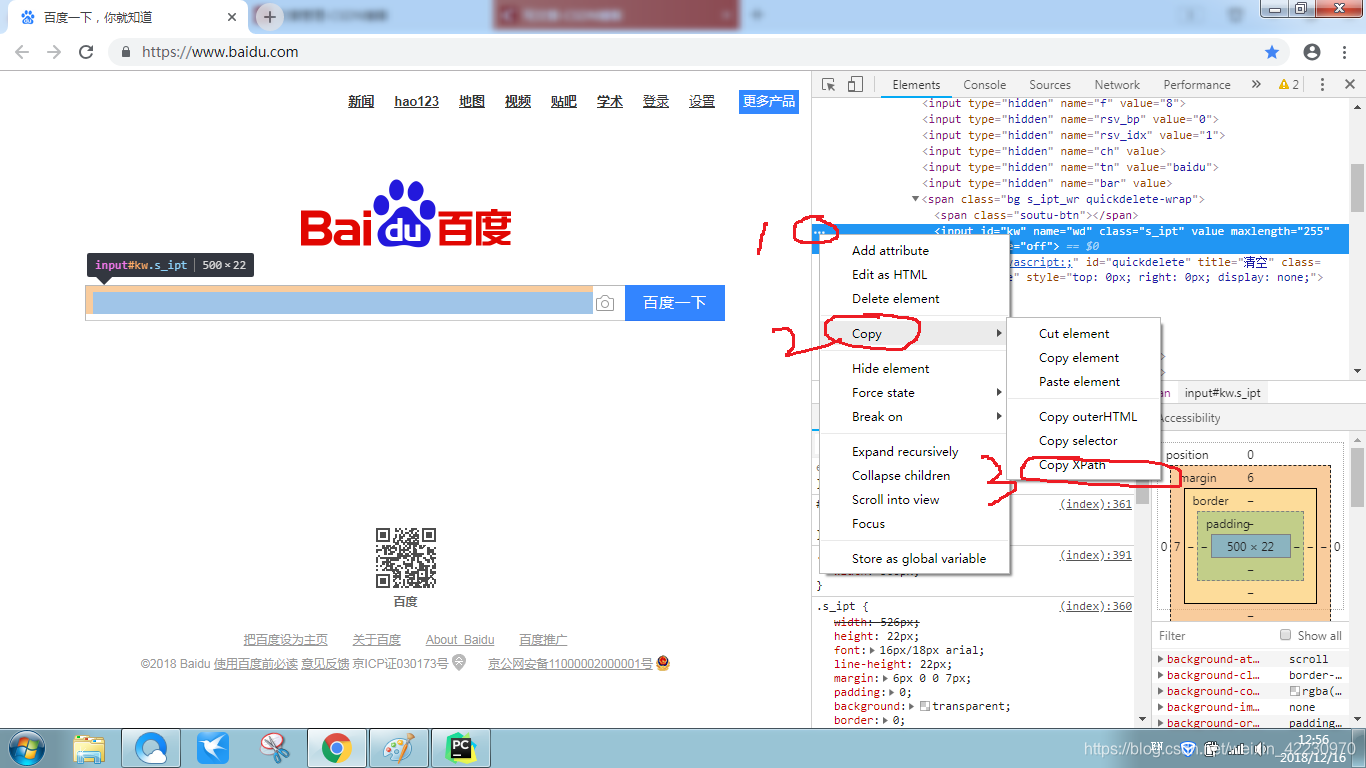Screen dimensions: 1366x768
Task: Choose Scroll into view
Action: (914, 500)
